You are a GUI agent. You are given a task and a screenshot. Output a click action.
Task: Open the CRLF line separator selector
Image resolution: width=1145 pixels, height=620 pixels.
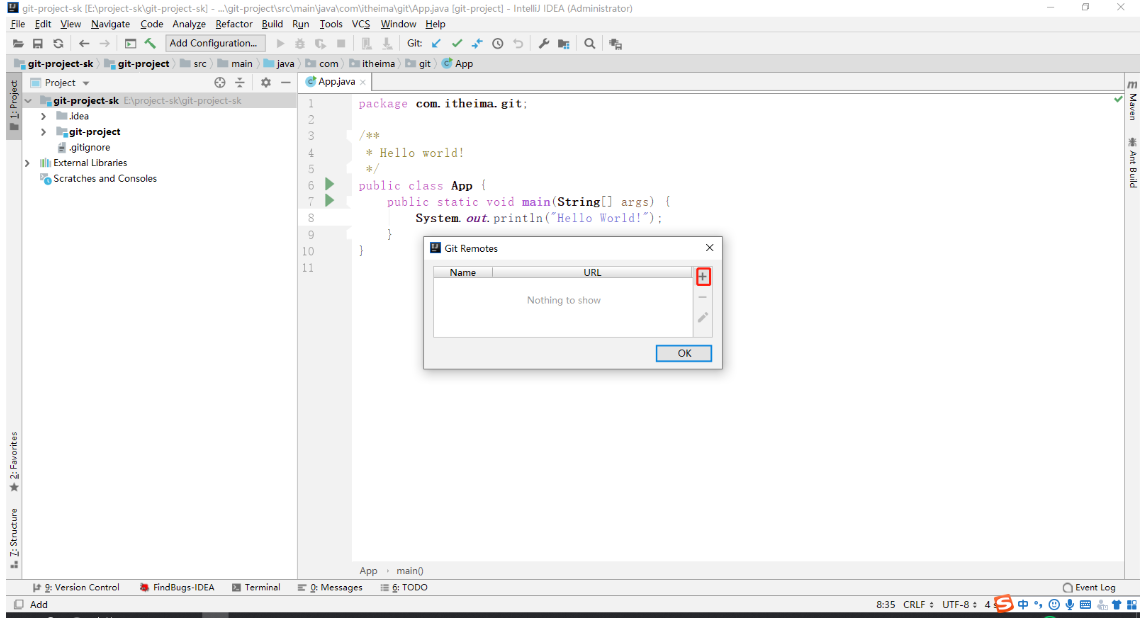[x=918, y=605]
